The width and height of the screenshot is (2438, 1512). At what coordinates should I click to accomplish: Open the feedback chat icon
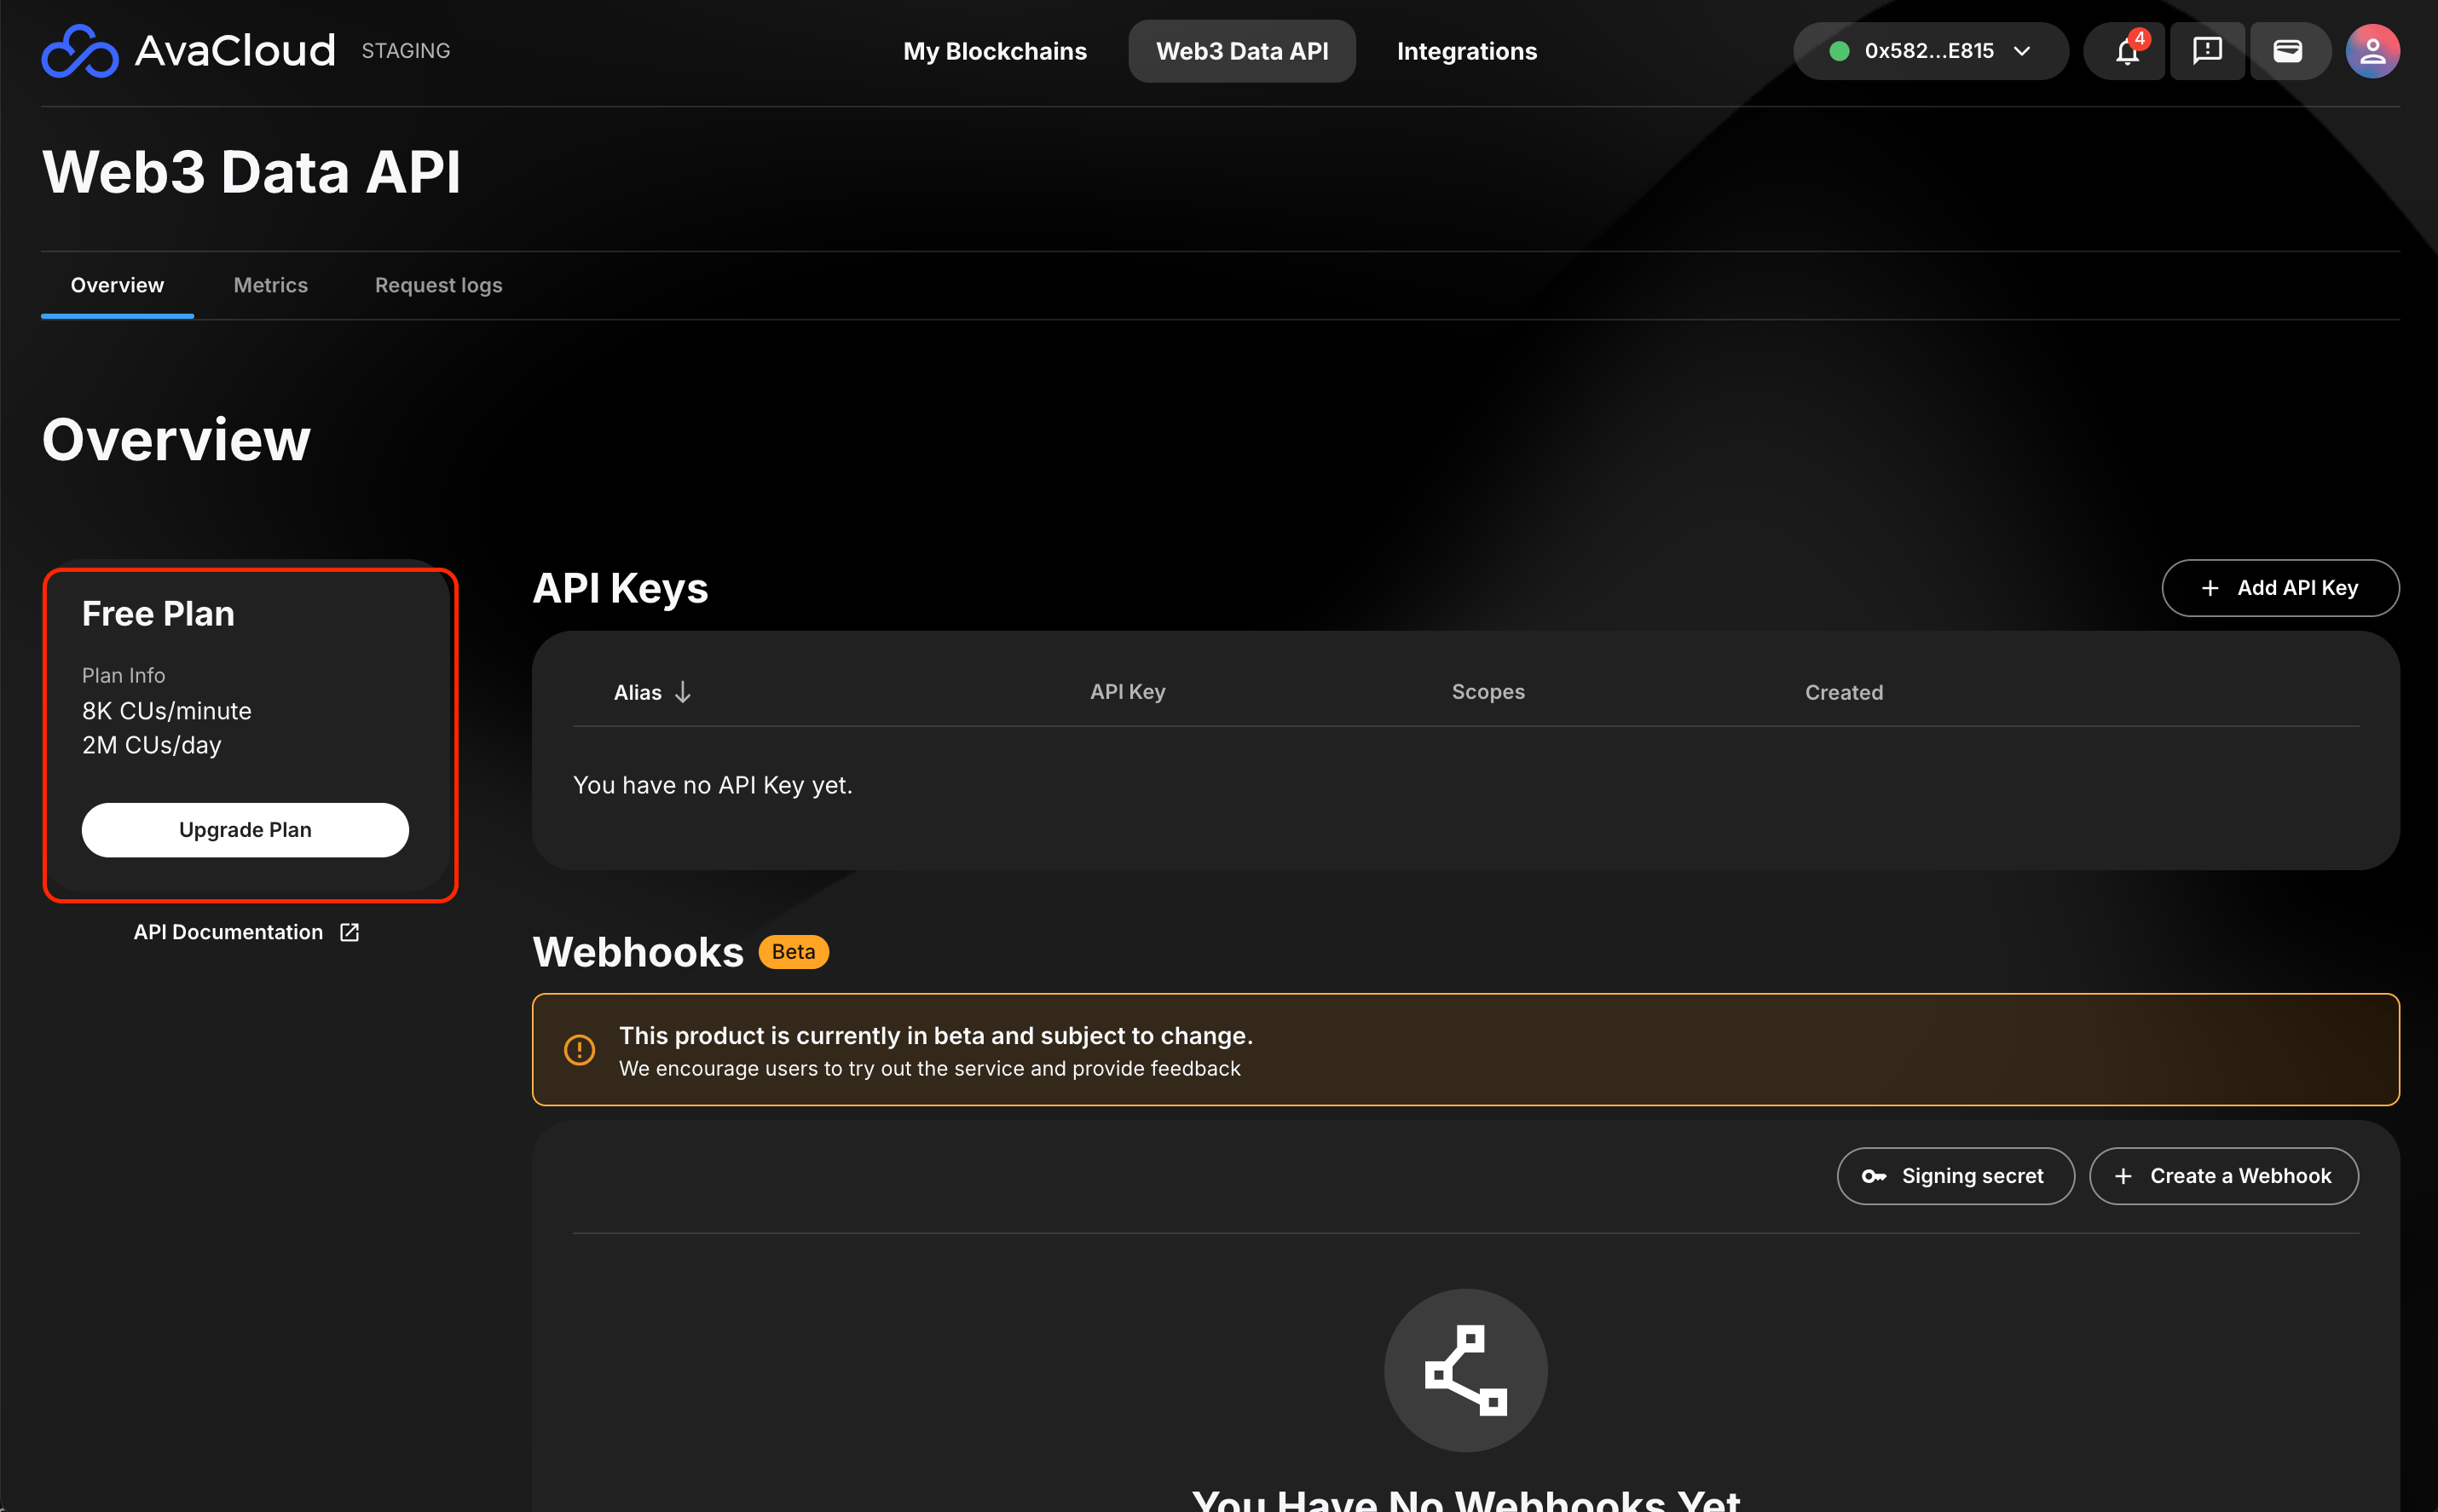[2207, 50]
